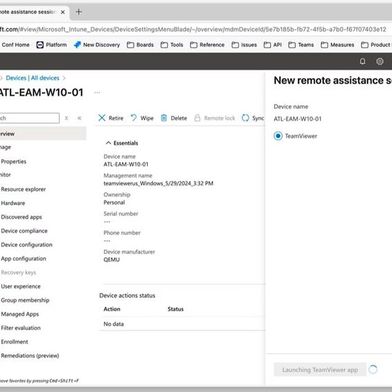Click the Management name value teamviewerus_Windows
This screenshot has width=392, height=392.
tap(158, 183)
